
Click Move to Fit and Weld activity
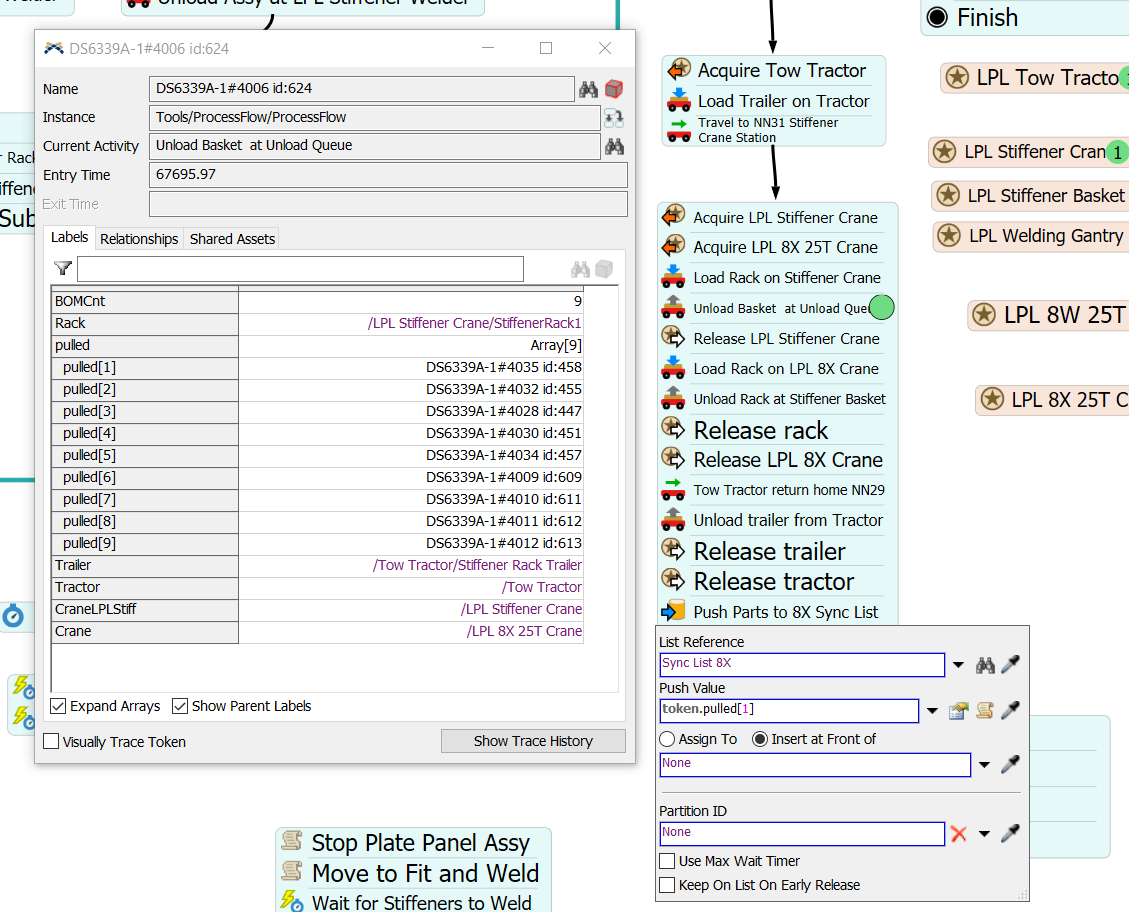[425, 873]
